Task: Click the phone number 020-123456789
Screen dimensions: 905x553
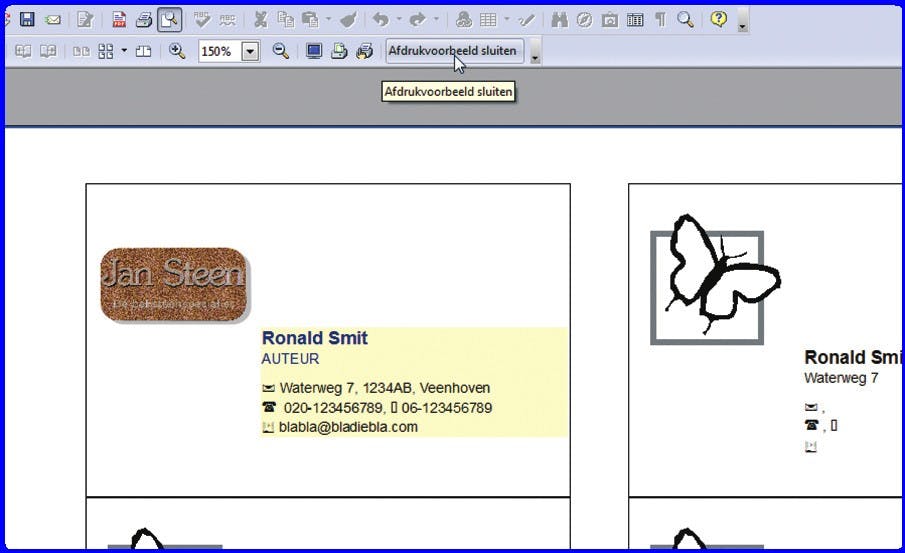Action: (332, 408)
